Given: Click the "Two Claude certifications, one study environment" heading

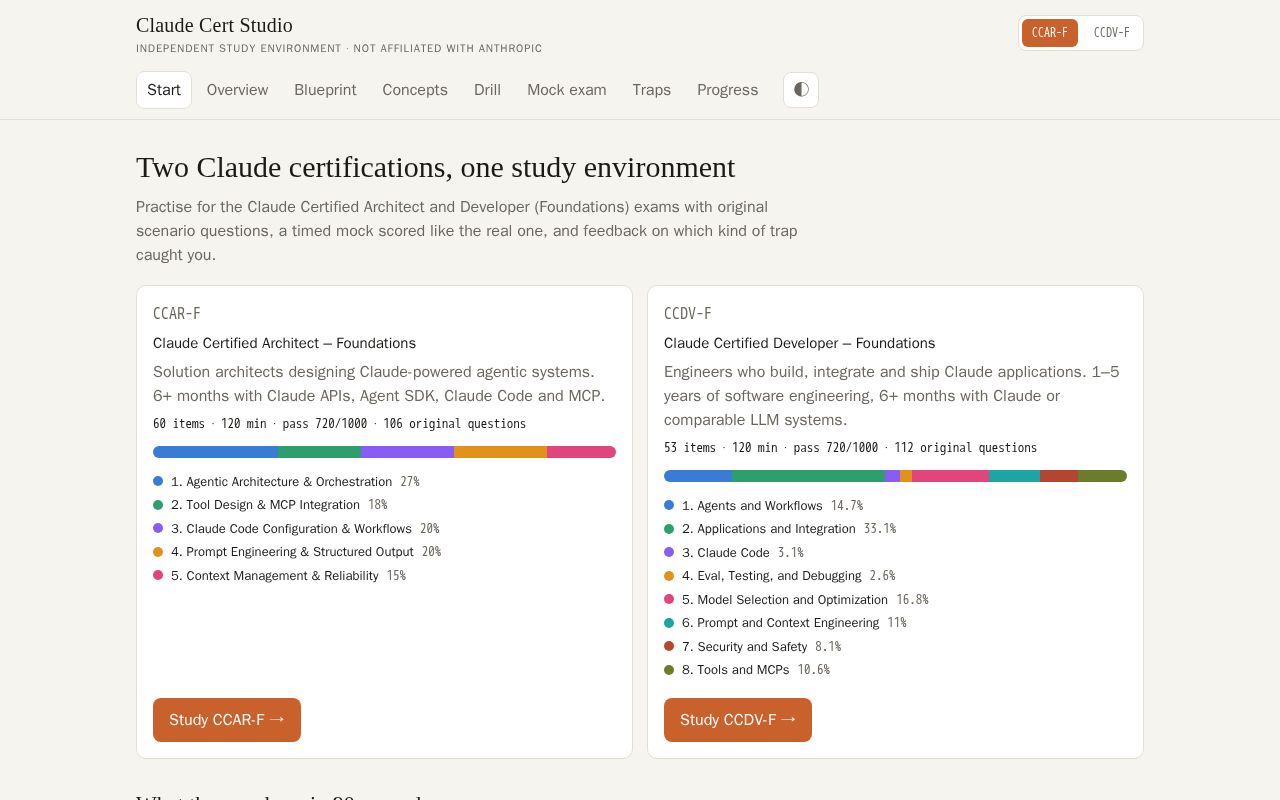Looking at the screenshot, I should pyautogui.click(x=435, y=167).
